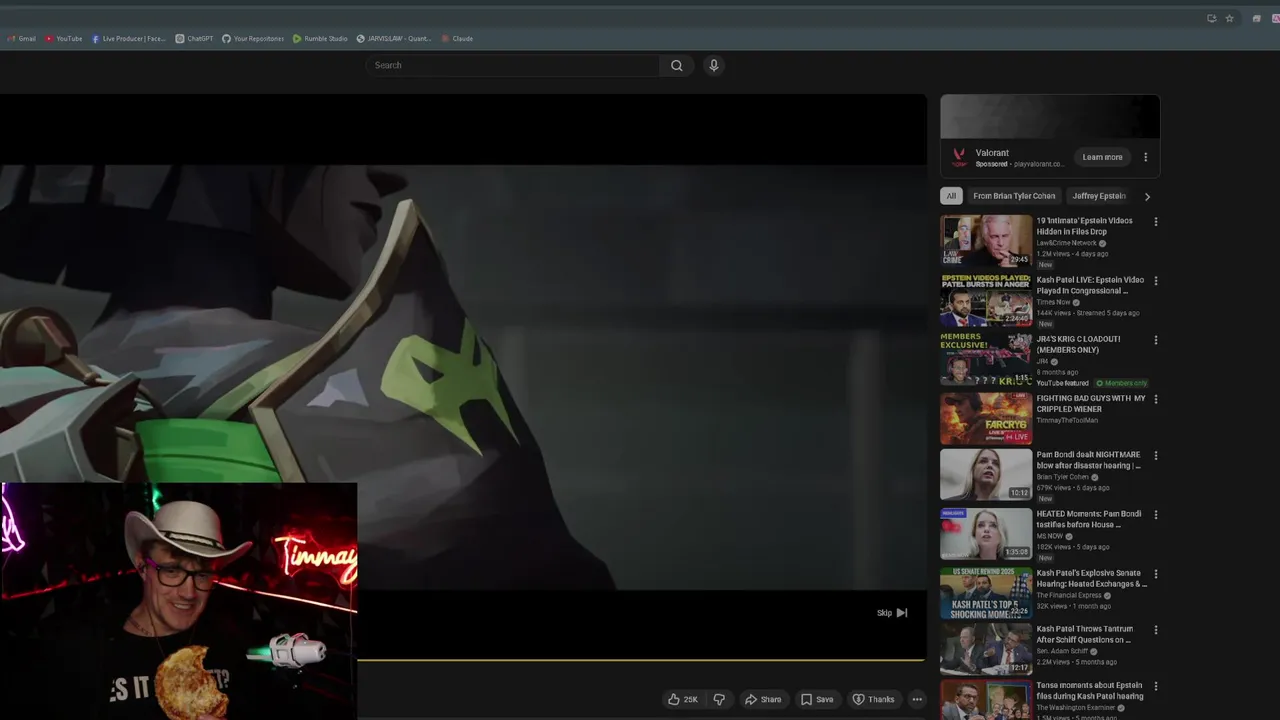Open Valorant ad options menu
Image resolution: width=1280 pixels, height=720 pixels.
[1146, 157]
